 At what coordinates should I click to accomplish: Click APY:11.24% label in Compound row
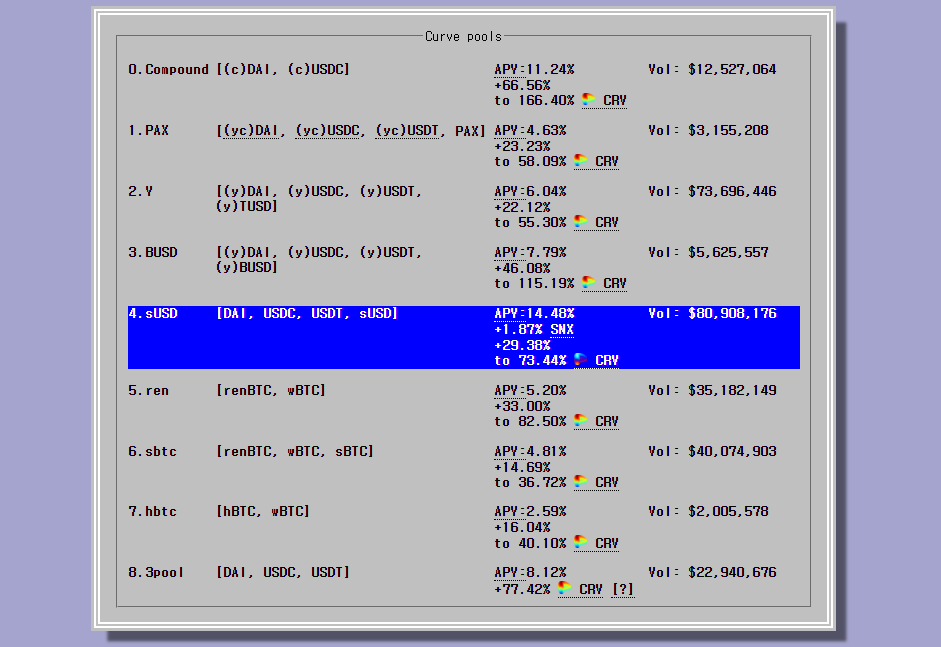[534, 70]
